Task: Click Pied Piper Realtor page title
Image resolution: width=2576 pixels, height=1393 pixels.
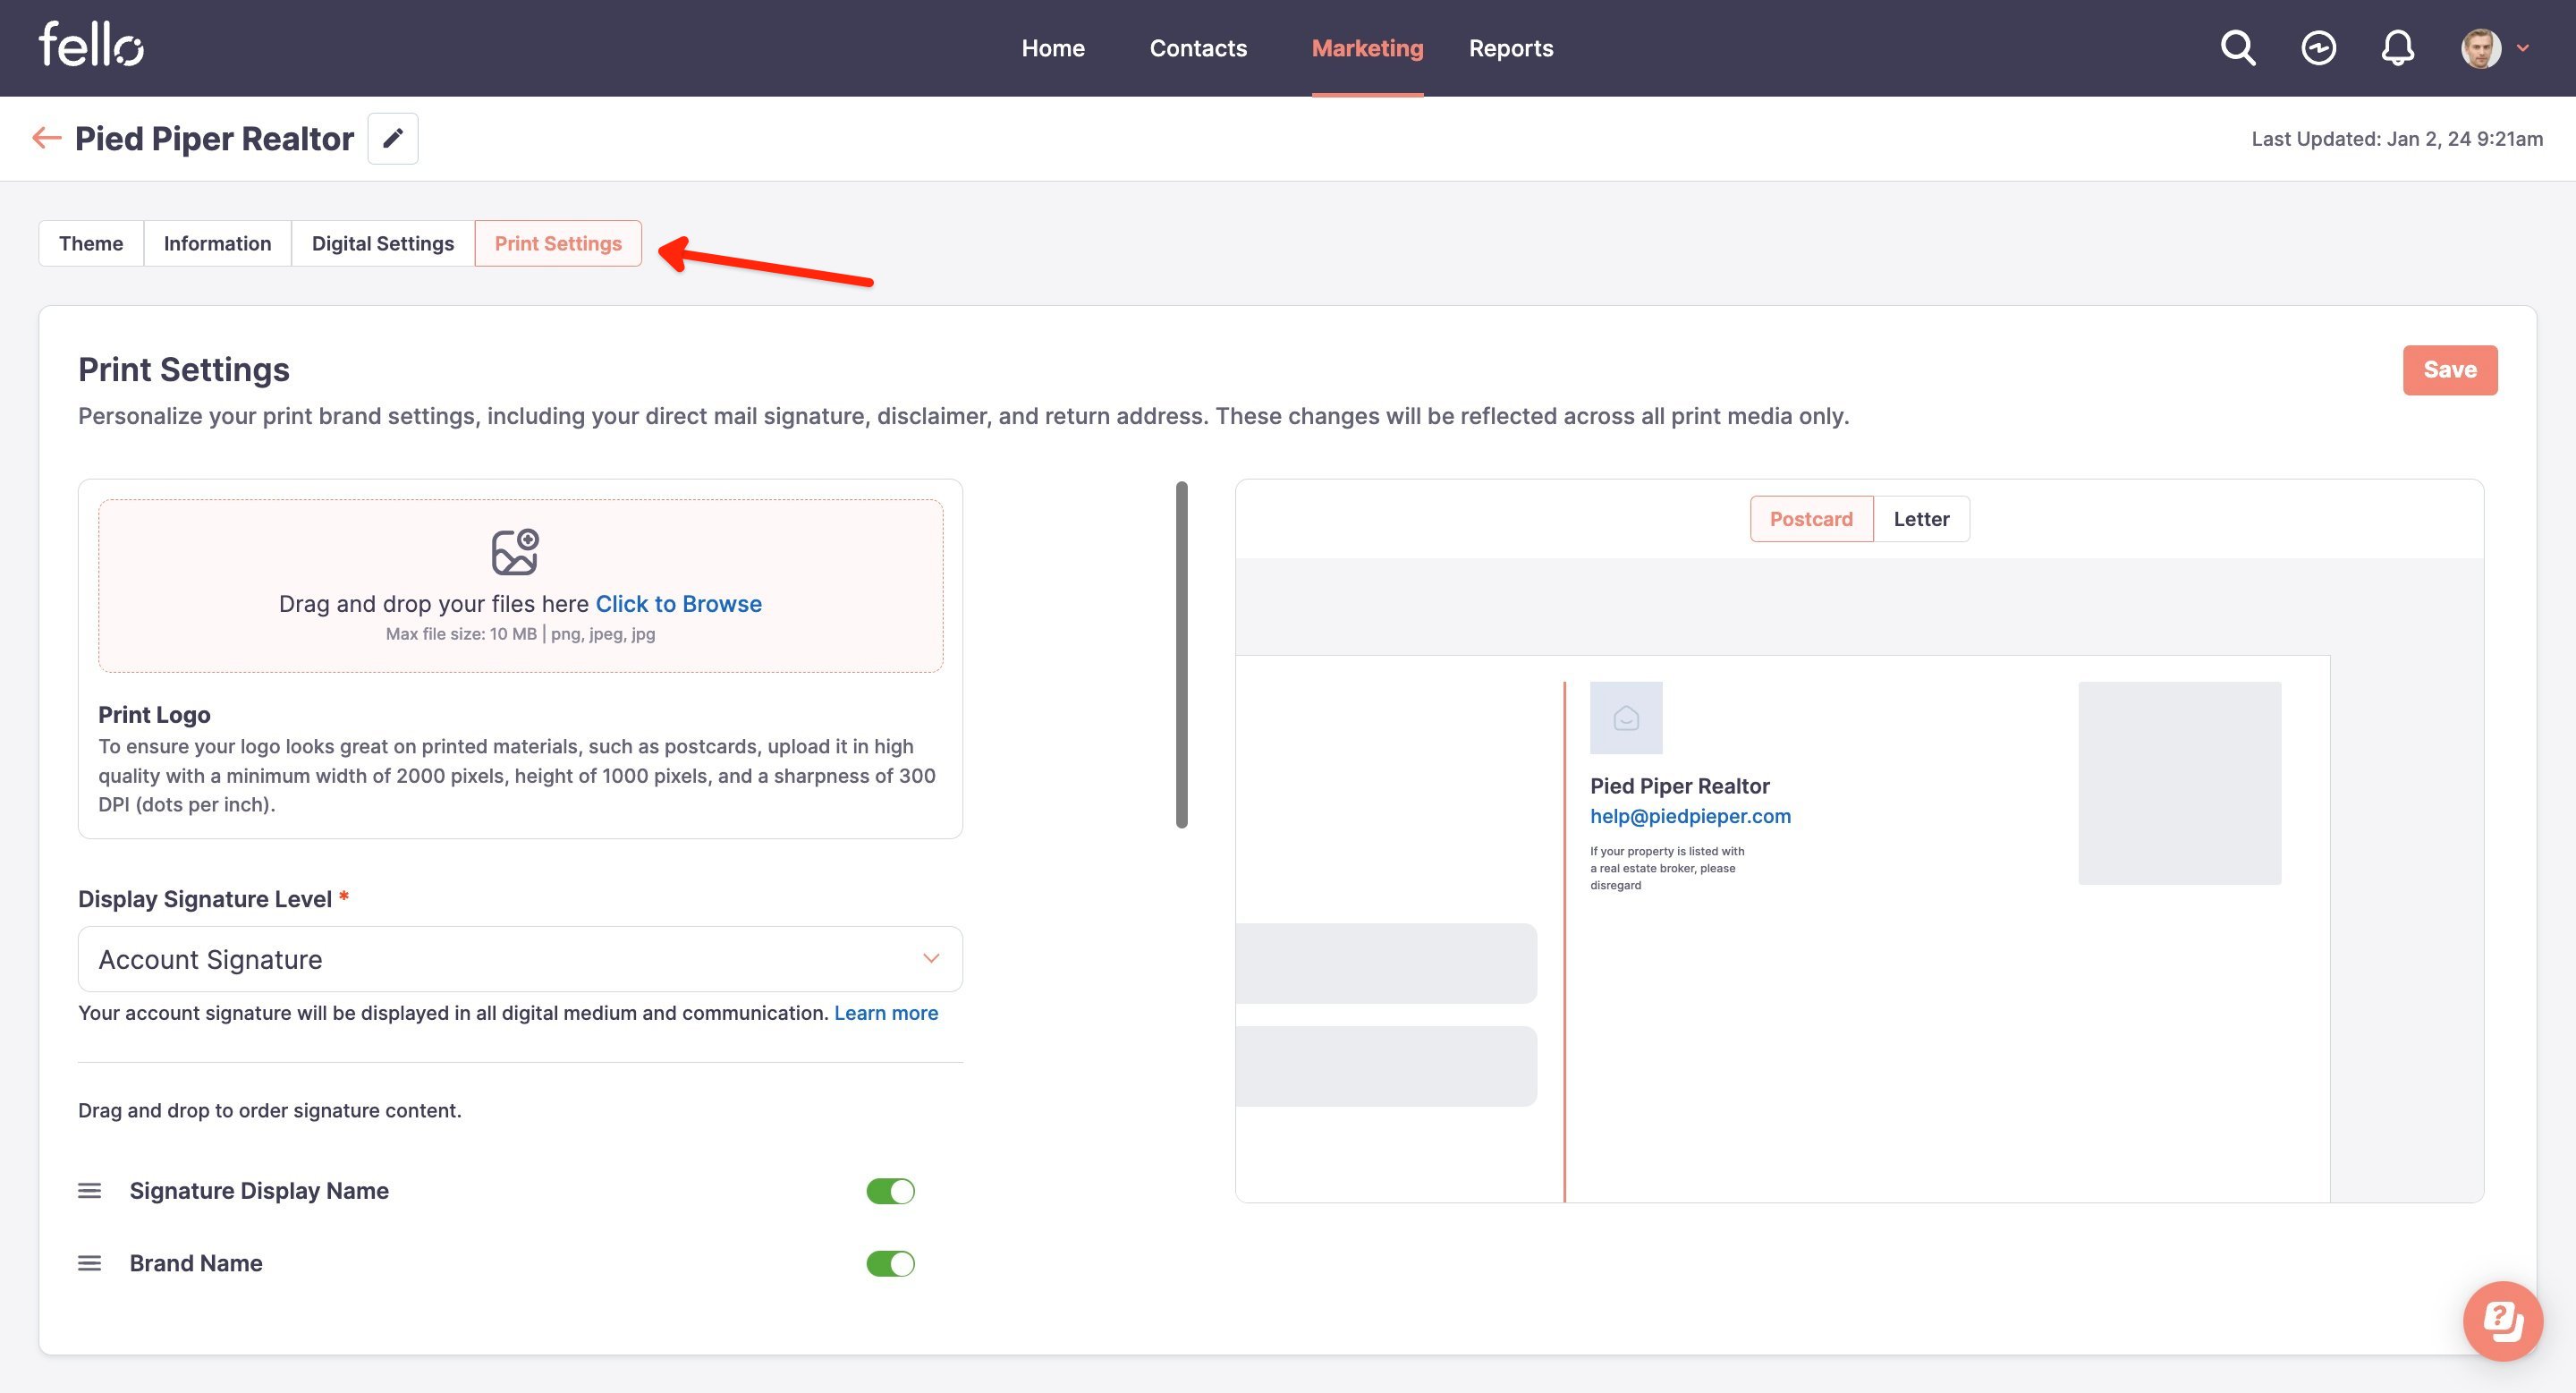Action: pos(214,138)
